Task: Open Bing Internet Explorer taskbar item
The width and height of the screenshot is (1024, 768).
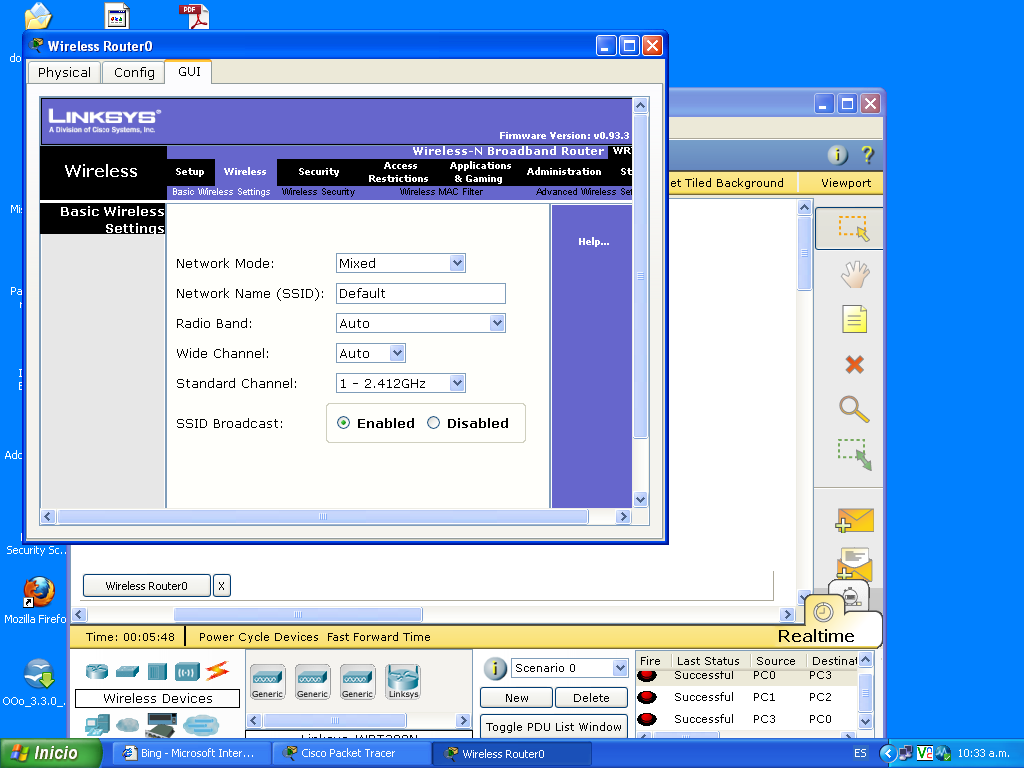Action: click(189, 753)
